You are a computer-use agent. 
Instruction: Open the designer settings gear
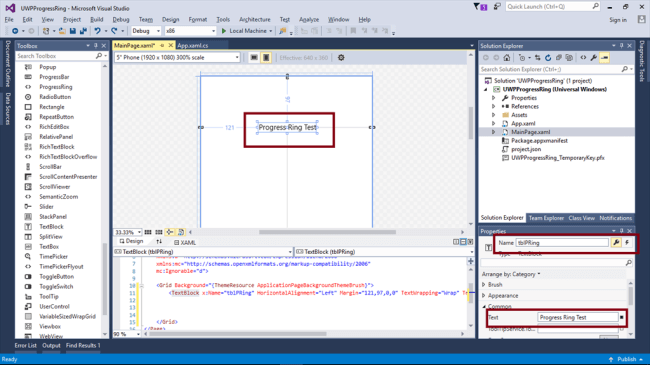341,58
